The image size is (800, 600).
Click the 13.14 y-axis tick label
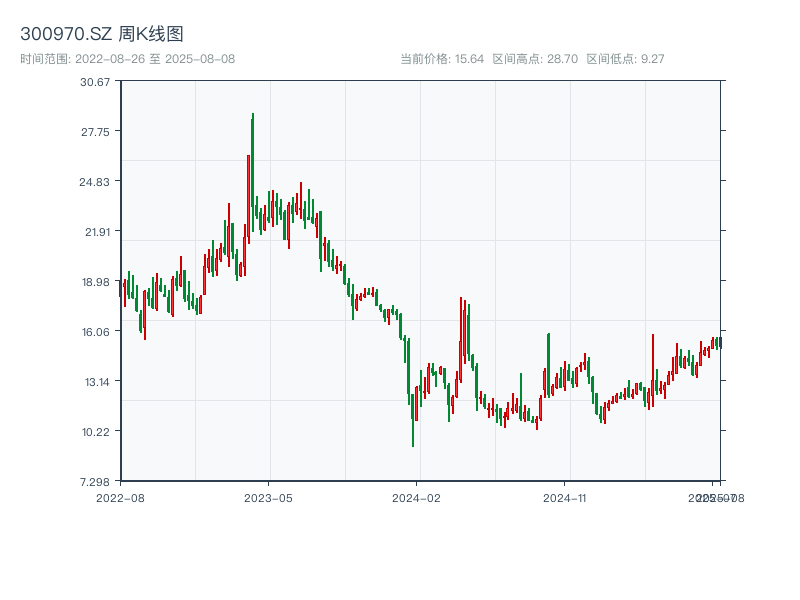pyautogui.click(x=96, y=381)
